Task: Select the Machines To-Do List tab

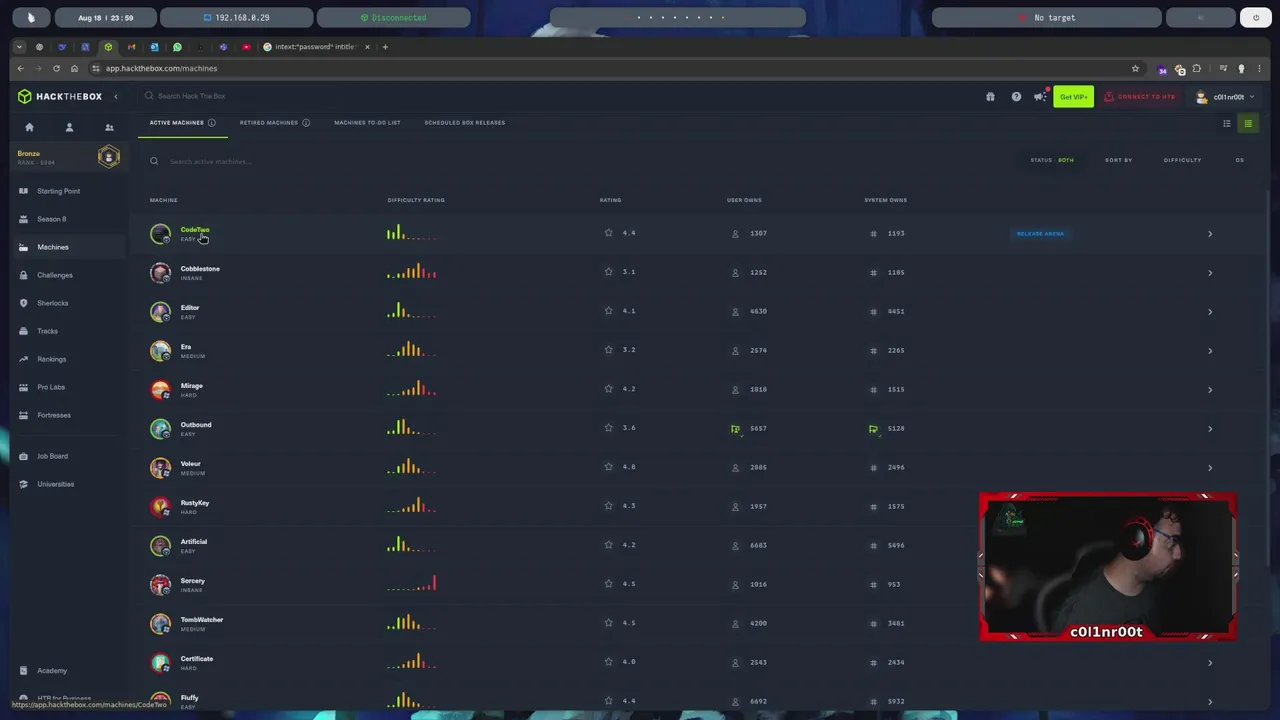Action: coord(367,122)
